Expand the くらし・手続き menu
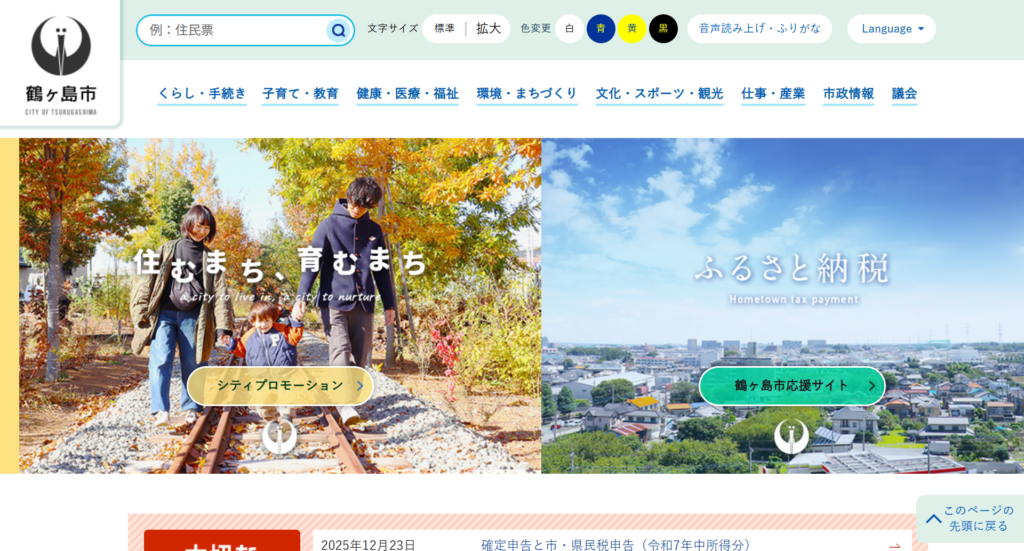This screenshot has height=551, width=1024. 202,94
